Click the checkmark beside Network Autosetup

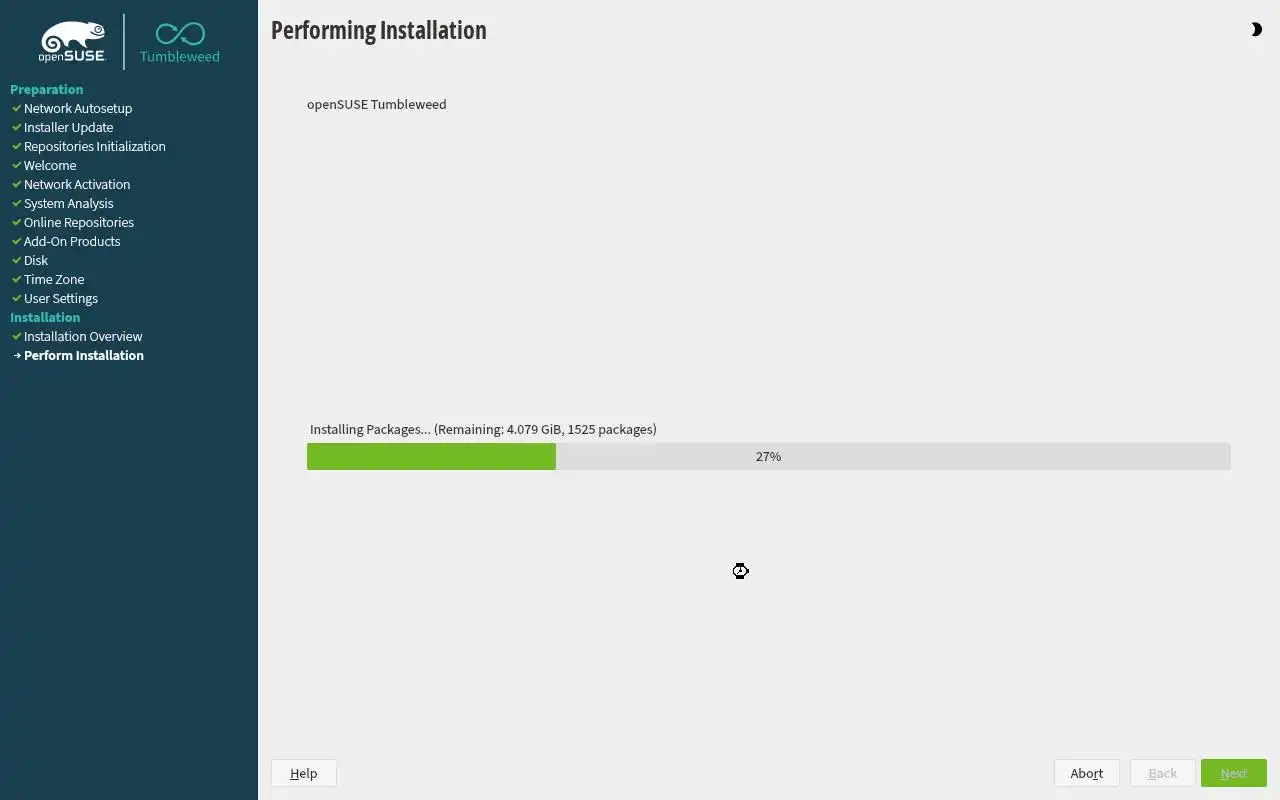[17, 108]
